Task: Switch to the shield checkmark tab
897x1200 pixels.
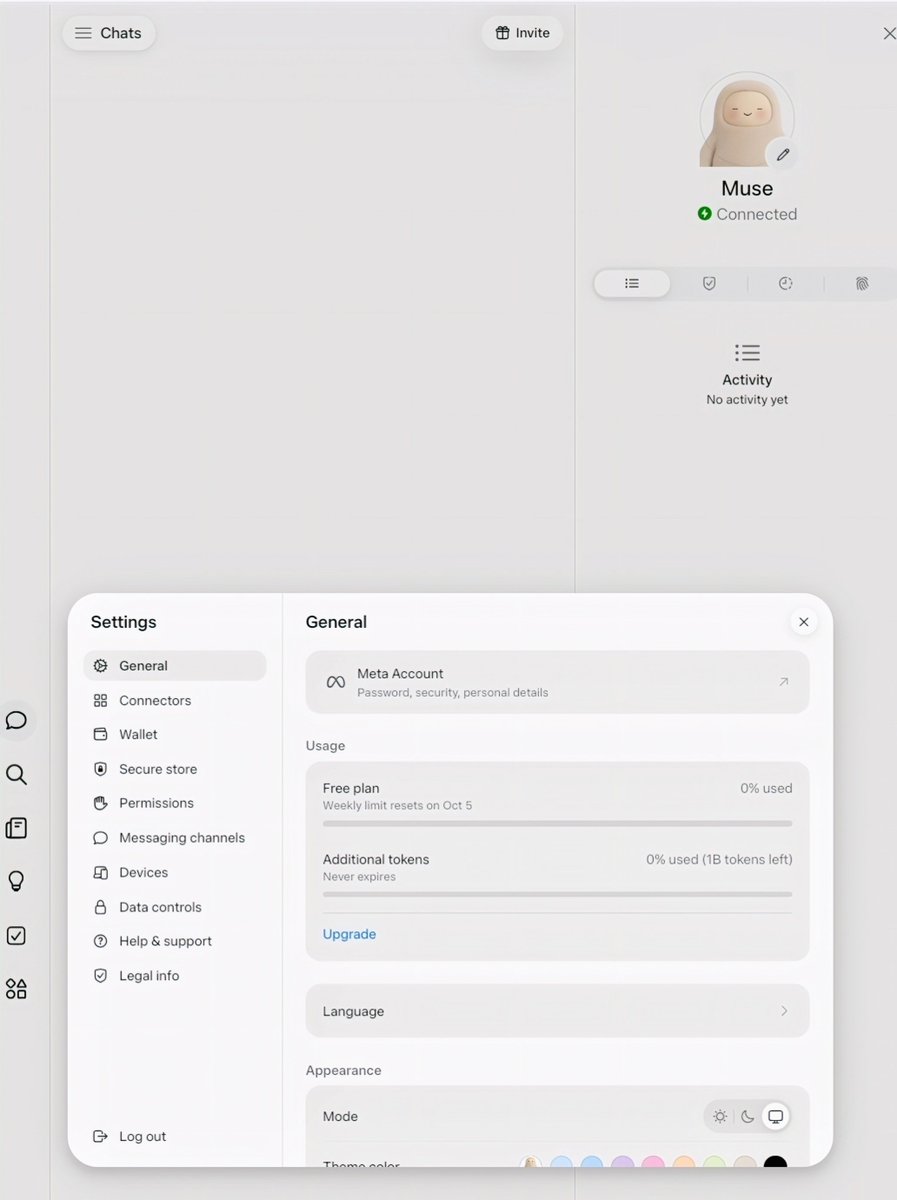Action: pyautogui.click(x=709, y=284)
